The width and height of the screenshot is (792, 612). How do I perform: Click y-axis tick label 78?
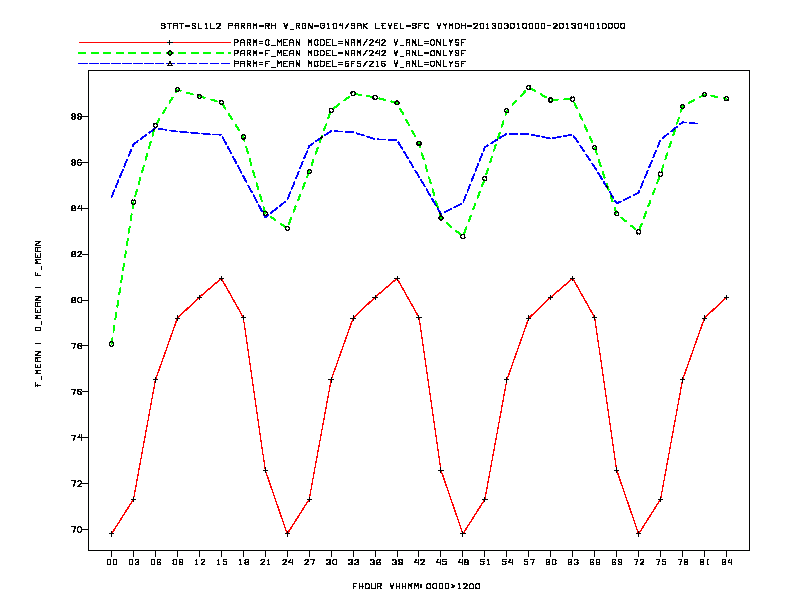point(76,346)
